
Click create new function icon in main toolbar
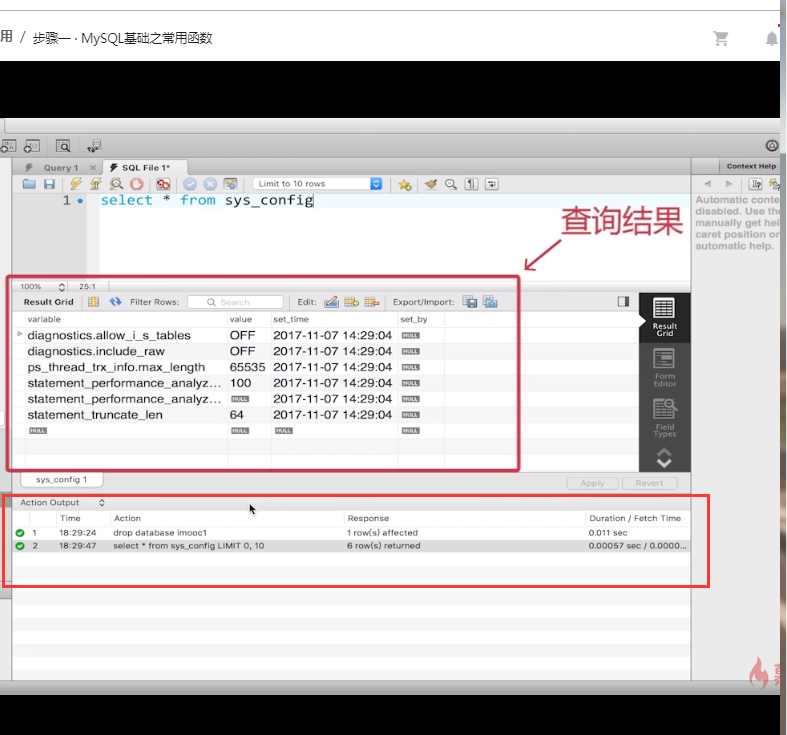tap(32, 146)
